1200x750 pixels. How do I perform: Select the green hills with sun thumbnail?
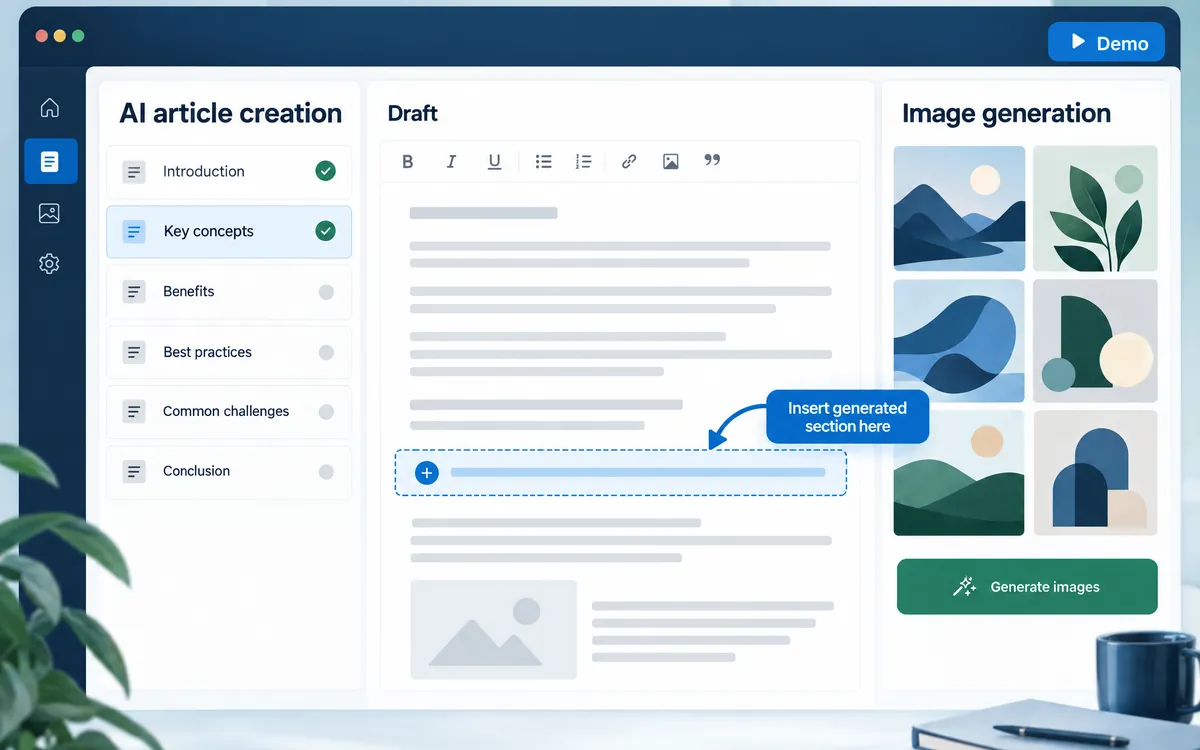point(959,473)
